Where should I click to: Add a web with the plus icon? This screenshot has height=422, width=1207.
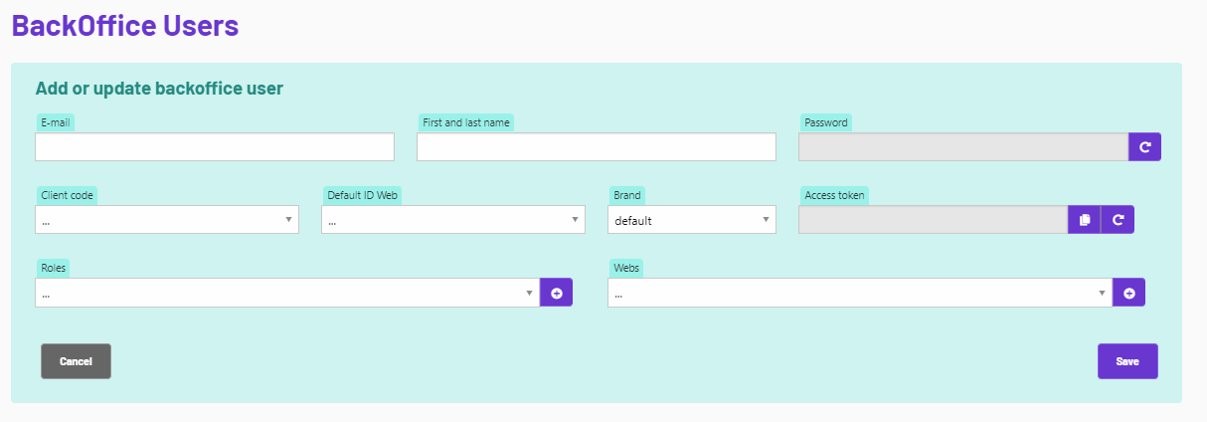1129,293
